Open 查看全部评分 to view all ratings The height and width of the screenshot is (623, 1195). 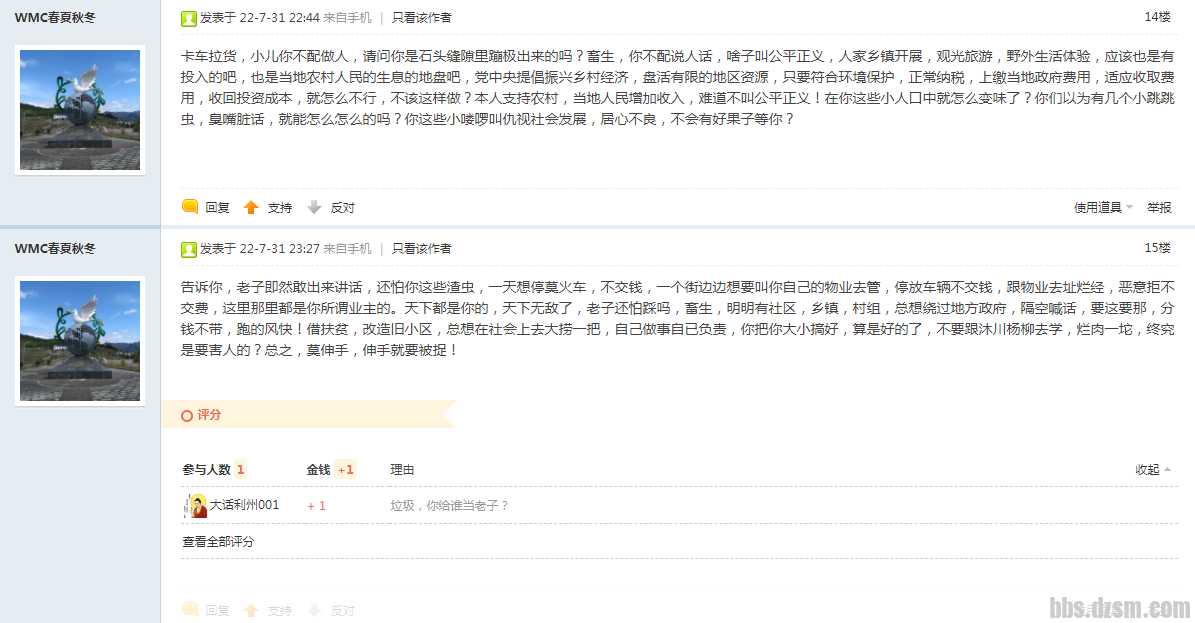(218, 541)
